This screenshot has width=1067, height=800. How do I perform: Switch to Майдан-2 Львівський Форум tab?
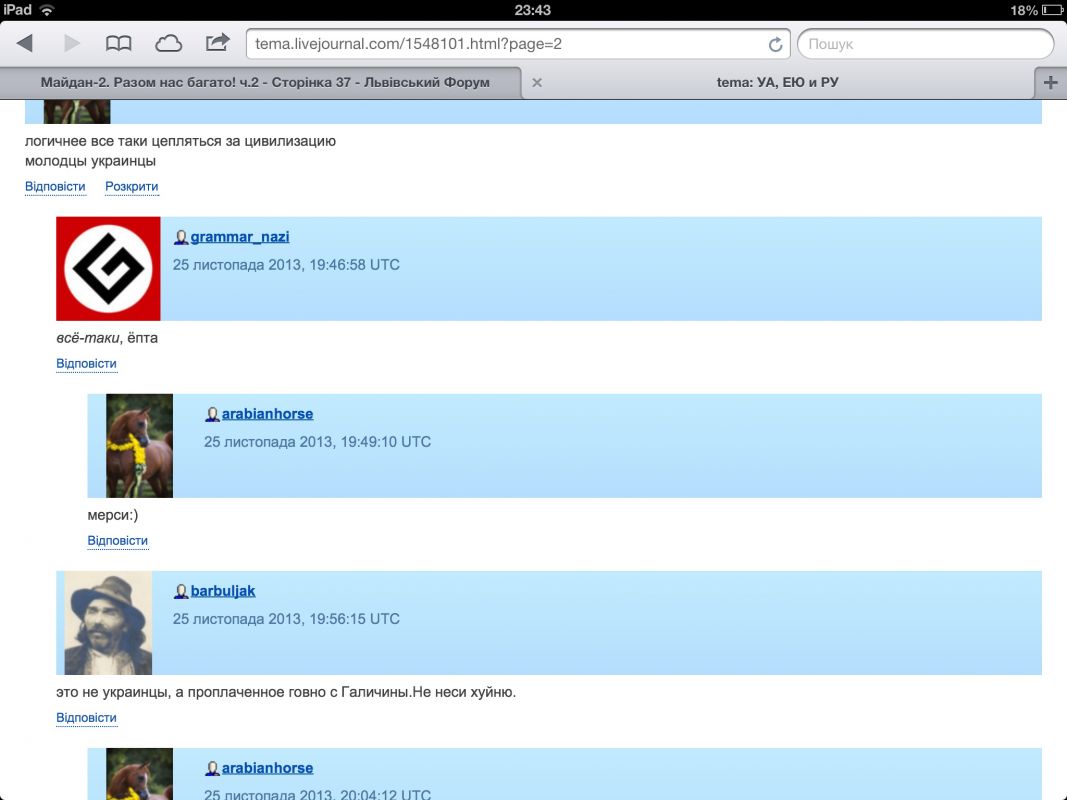point(265,83)
